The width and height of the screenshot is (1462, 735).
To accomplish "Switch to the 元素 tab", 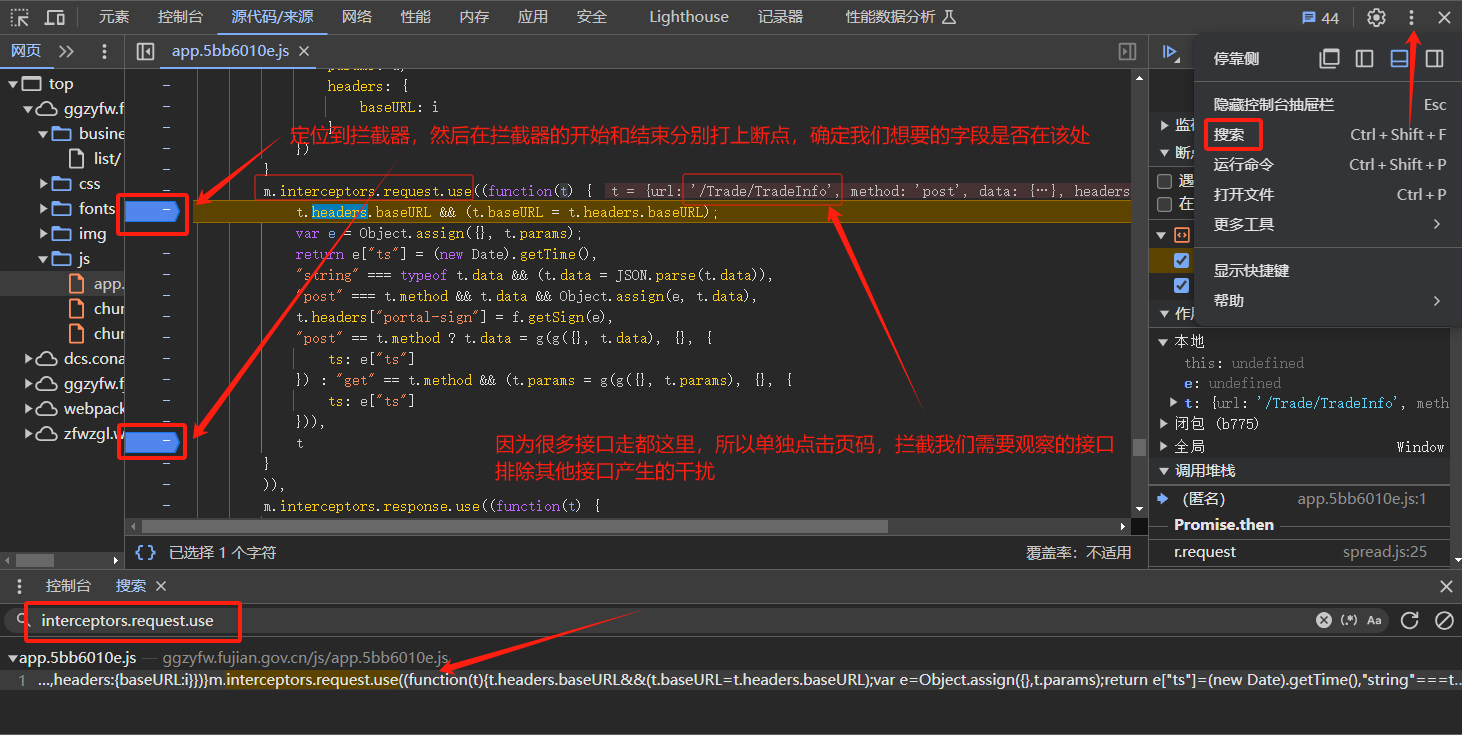I will pos(115,17).
